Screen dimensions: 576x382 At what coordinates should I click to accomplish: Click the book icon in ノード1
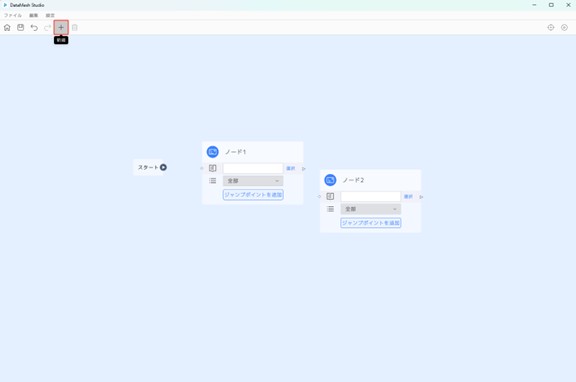point(213,168)
